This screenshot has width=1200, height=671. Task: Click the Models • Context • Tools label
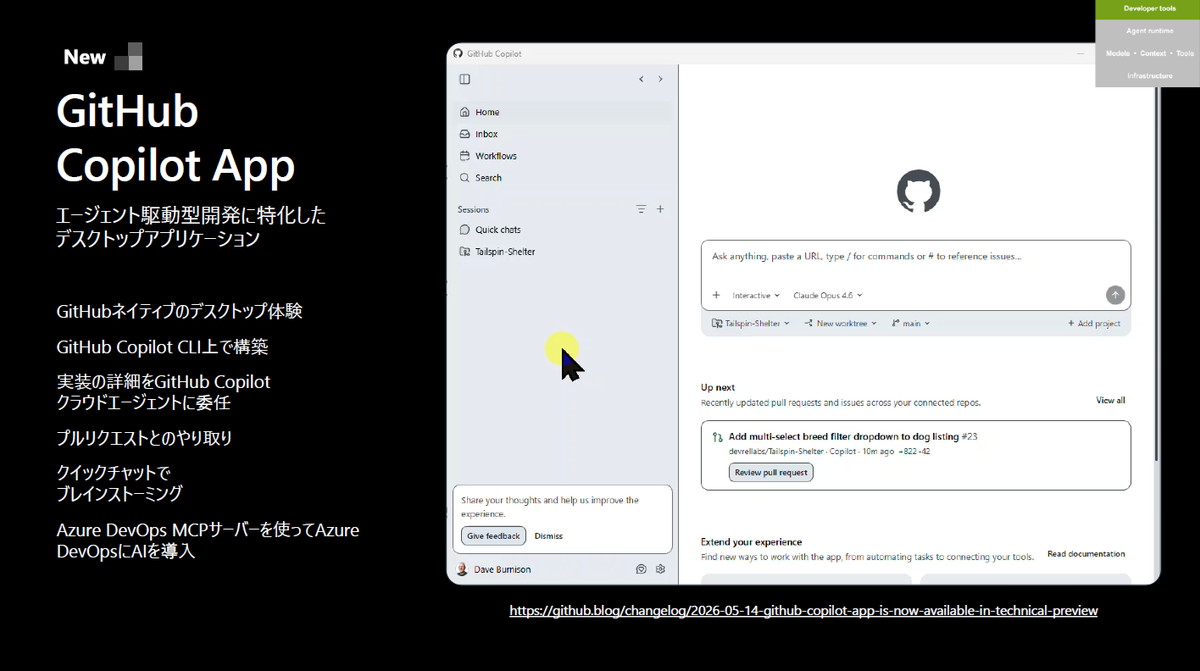coord(1148,53)
